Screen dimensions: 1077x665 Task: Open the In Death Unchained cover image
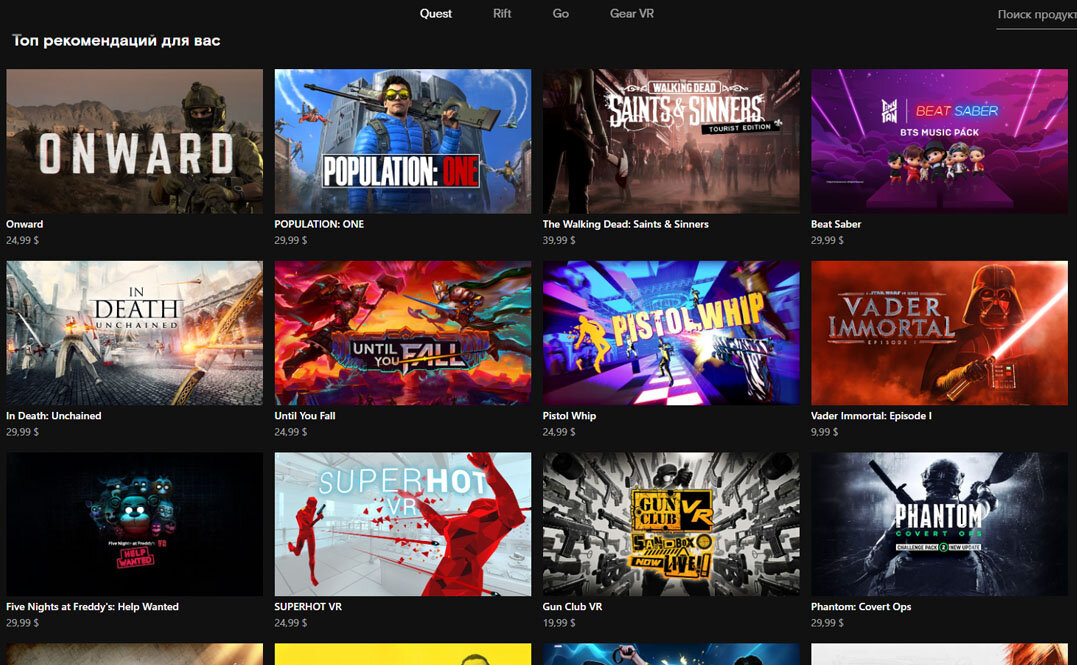pyautogui.click(x=135, y=332)
